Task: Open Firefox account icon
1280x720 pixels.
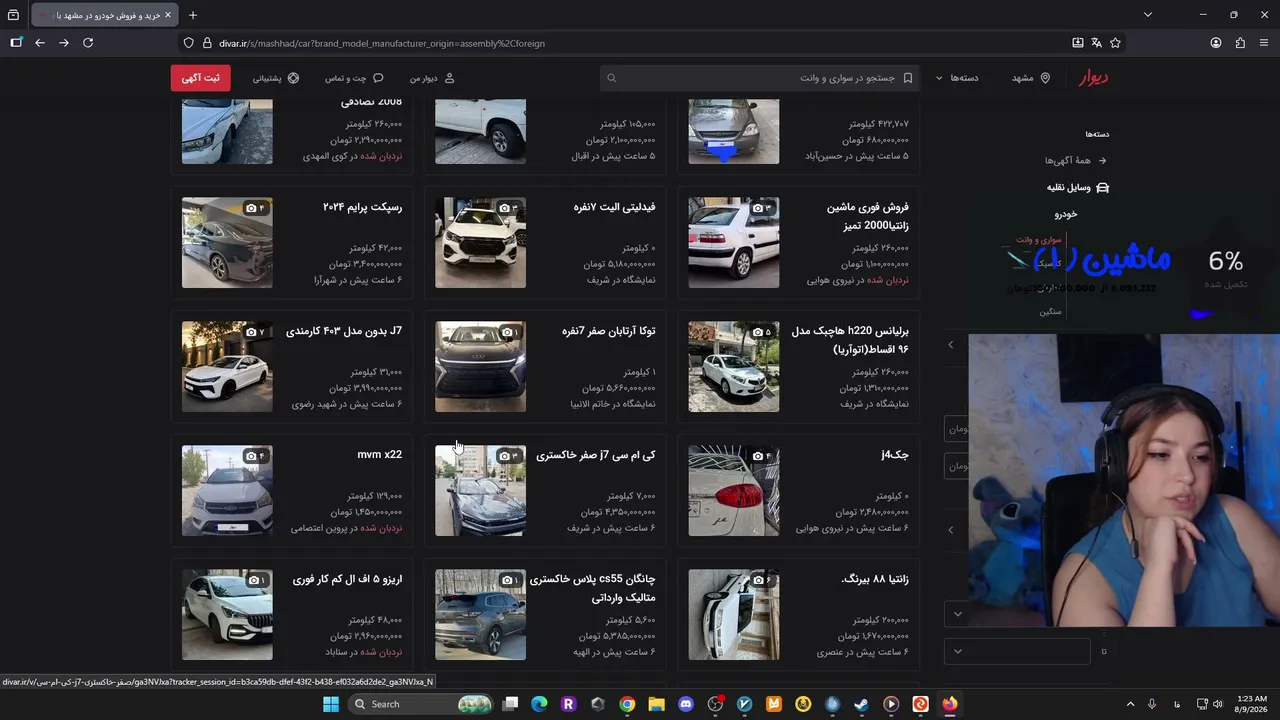Action: (x=1216, y=43)
